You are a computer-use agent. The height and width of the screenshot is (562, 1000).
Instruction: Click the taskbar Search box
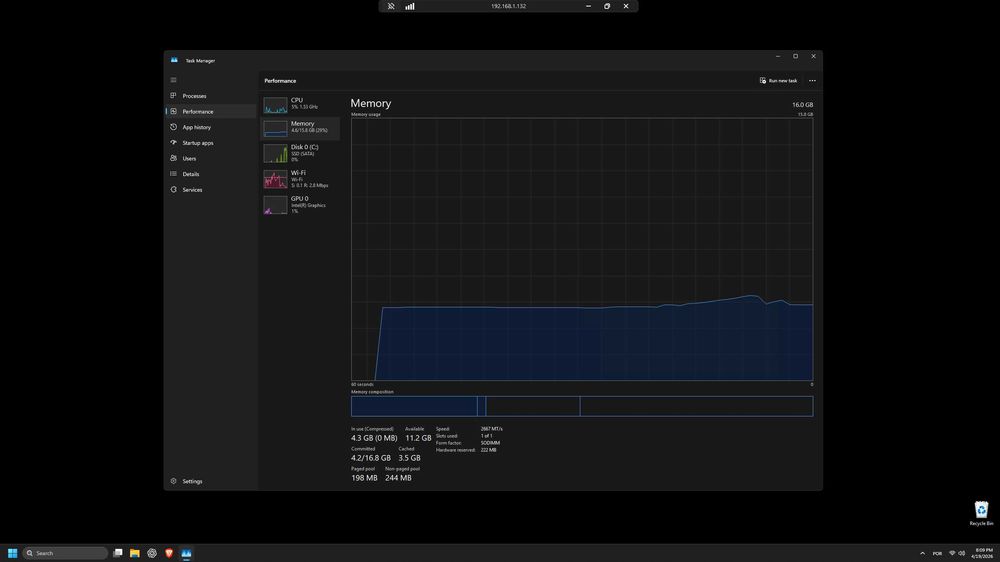click(x=66, y=553)
